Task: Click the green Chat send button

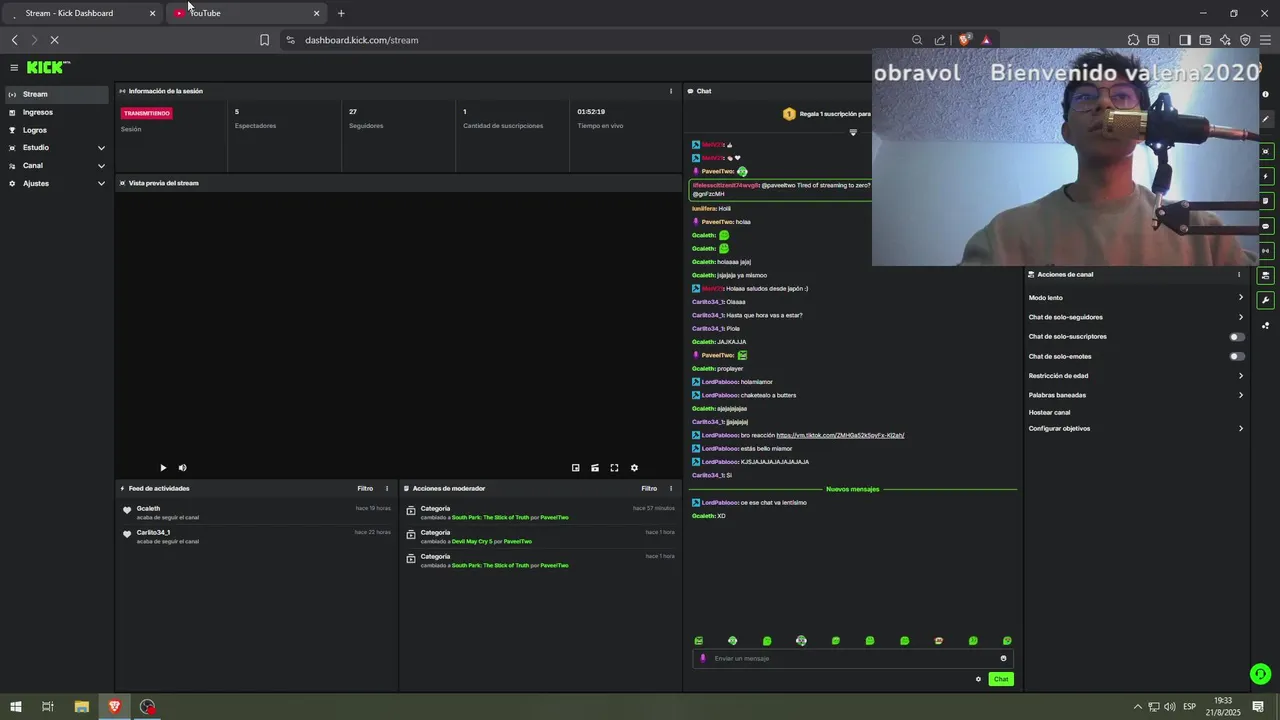Action: pos(1001,679)
